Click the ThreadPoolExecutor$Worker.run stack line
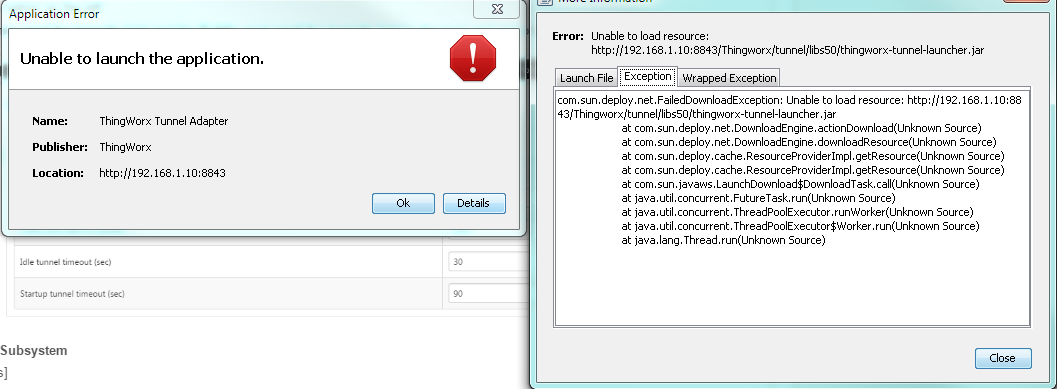Screen dimensions: 1057x389 [800, 226]
